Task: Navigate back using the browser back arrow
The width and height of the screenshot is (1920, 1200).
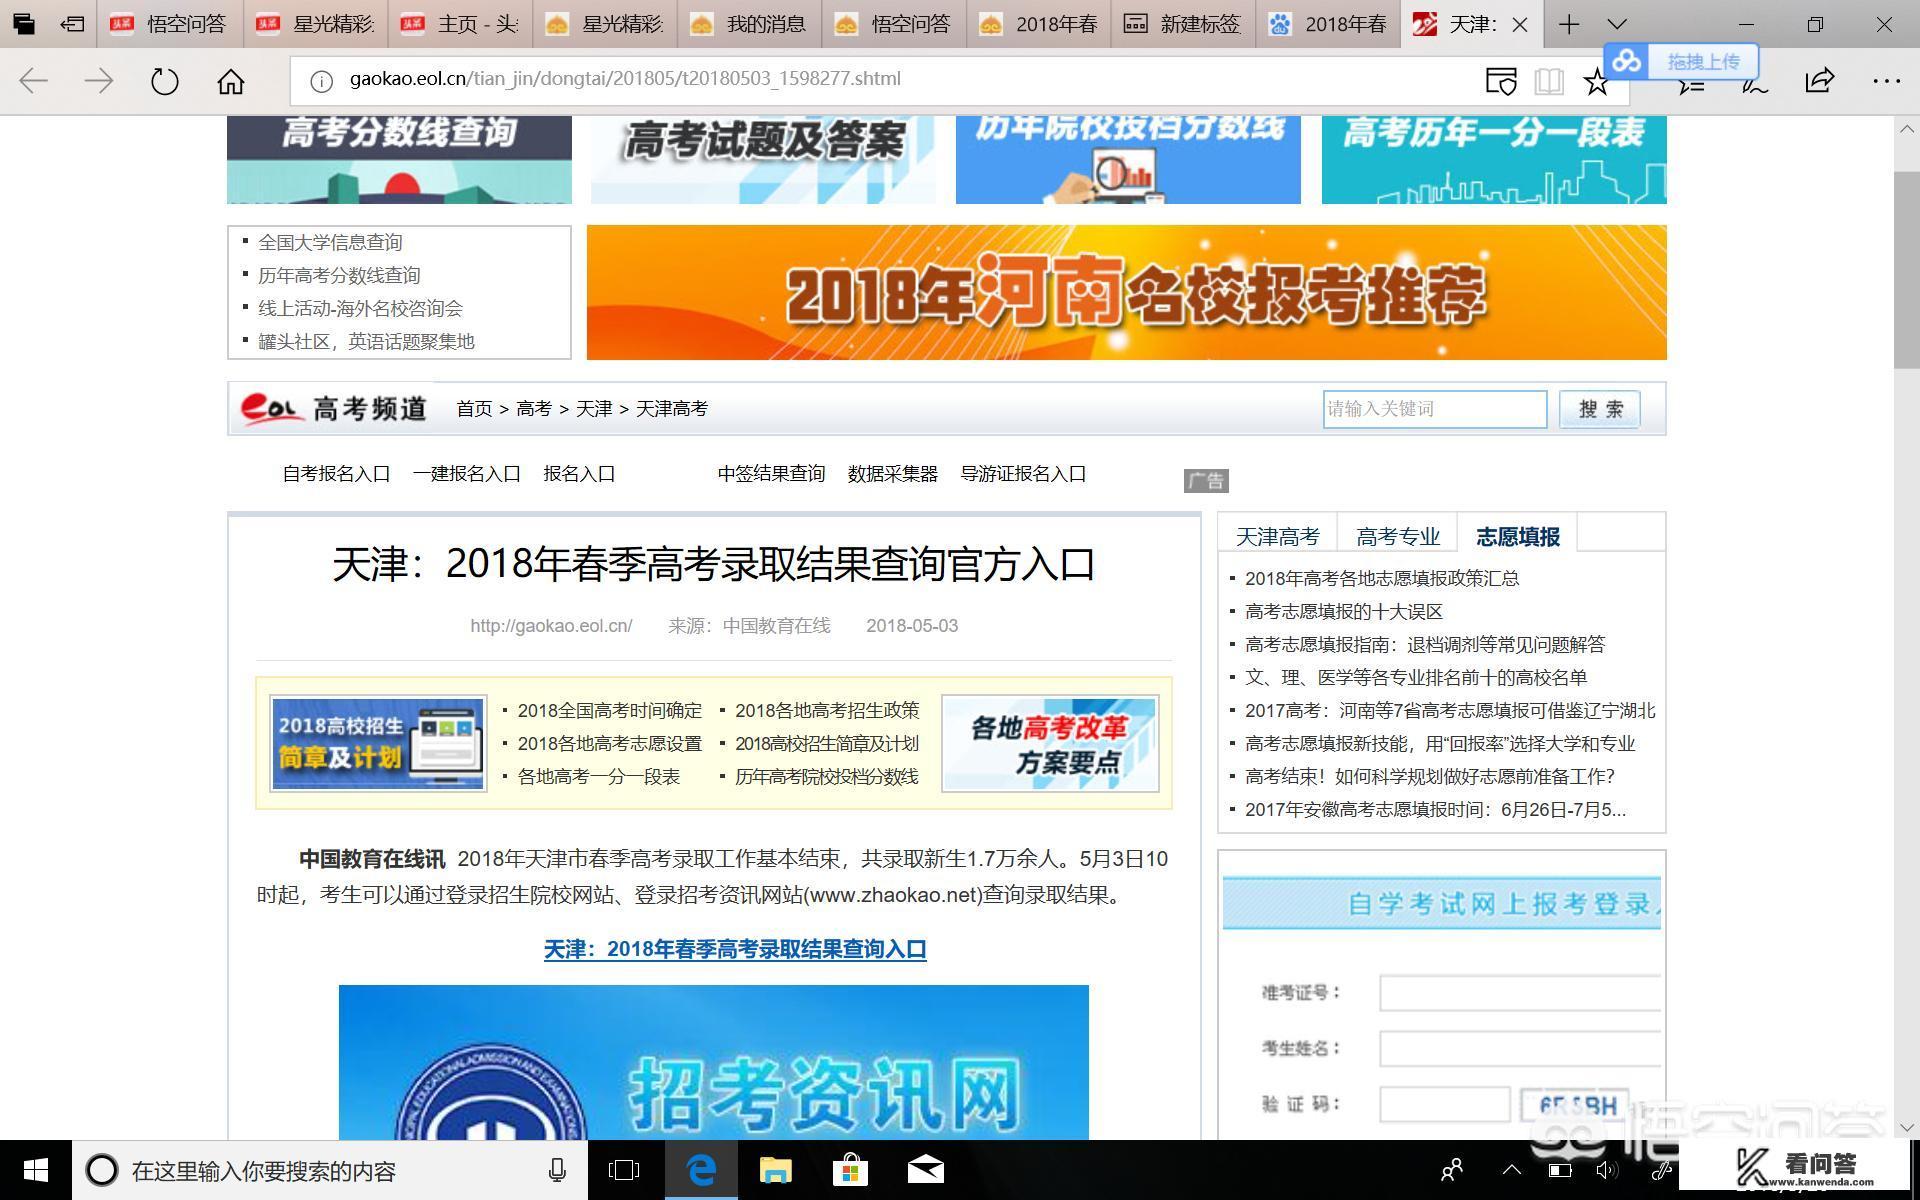Action: click(x=33, y=80)
